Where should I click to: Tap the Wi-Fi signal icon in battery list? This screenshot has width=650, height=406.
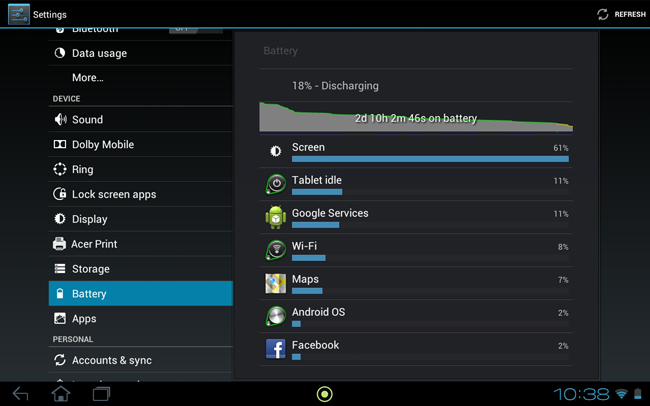[x=276, y=250]
